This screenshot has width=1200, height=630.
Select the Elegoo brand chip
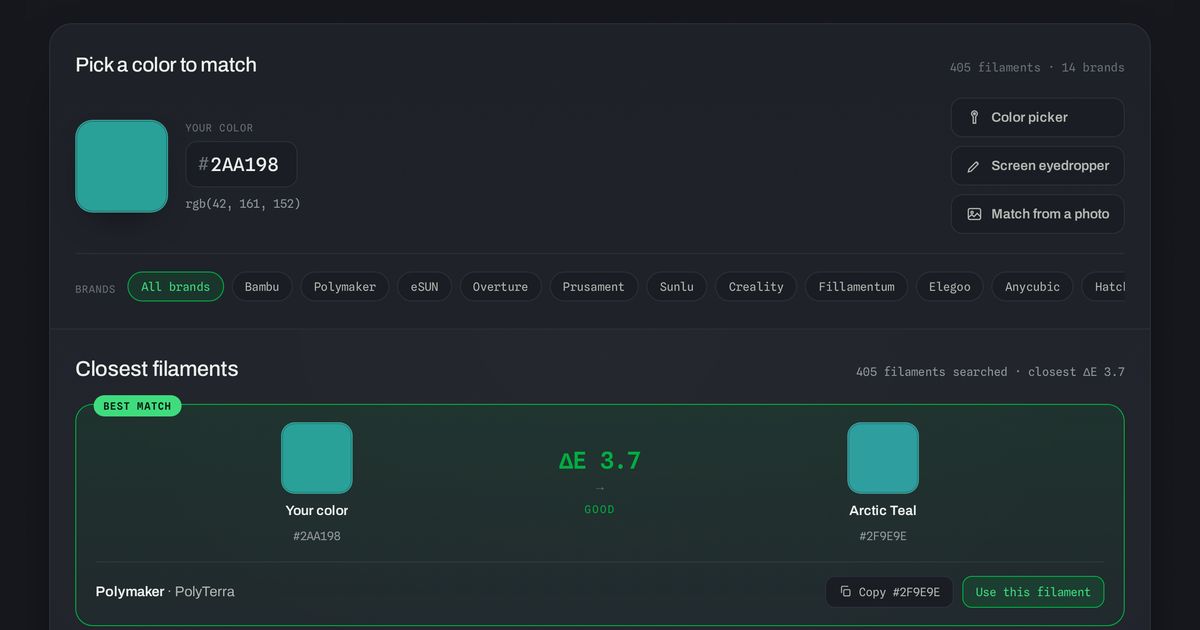[950, 287]
